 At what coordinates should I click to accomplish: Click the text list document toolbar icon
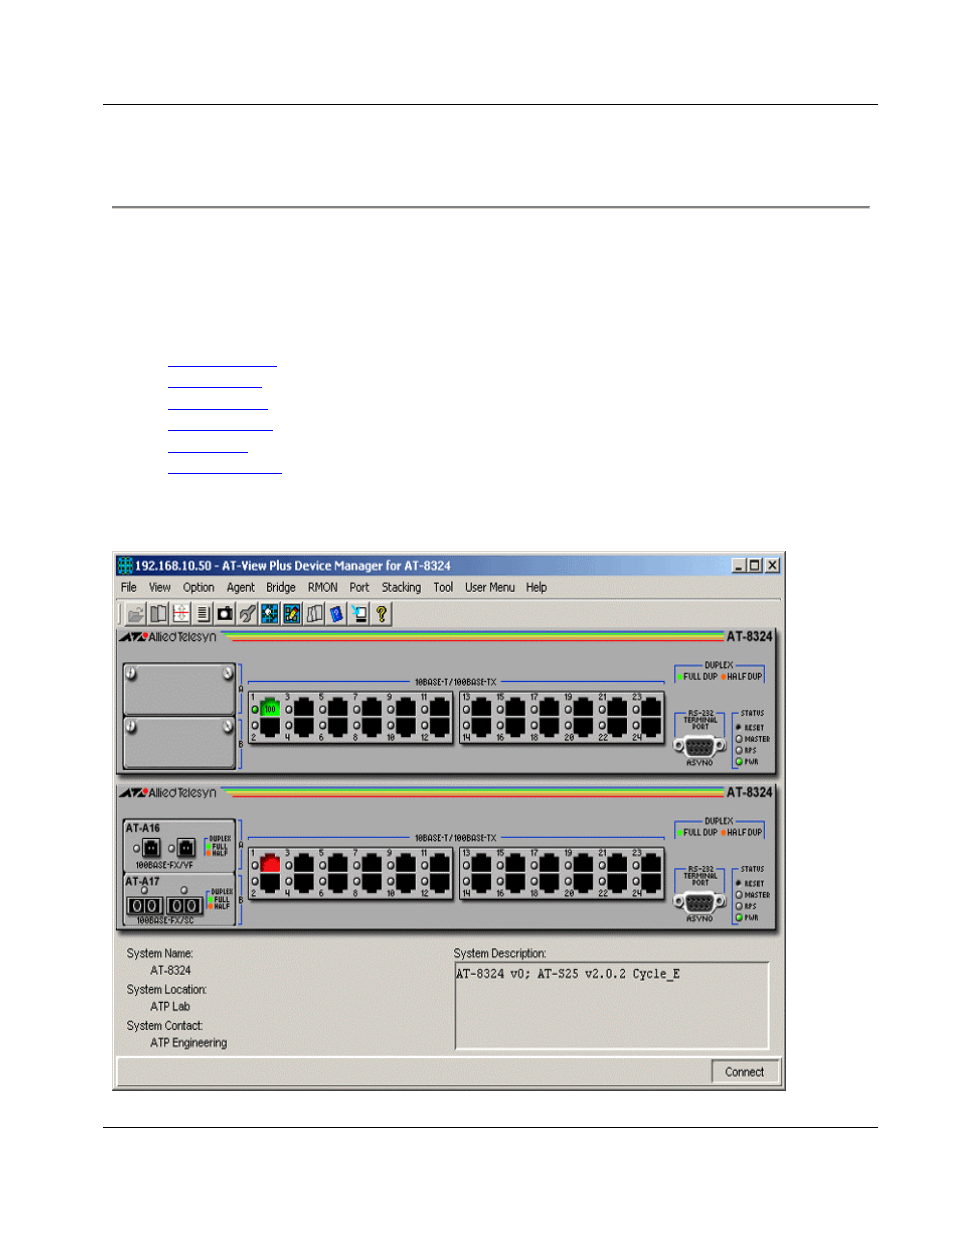tap(203, 614)
